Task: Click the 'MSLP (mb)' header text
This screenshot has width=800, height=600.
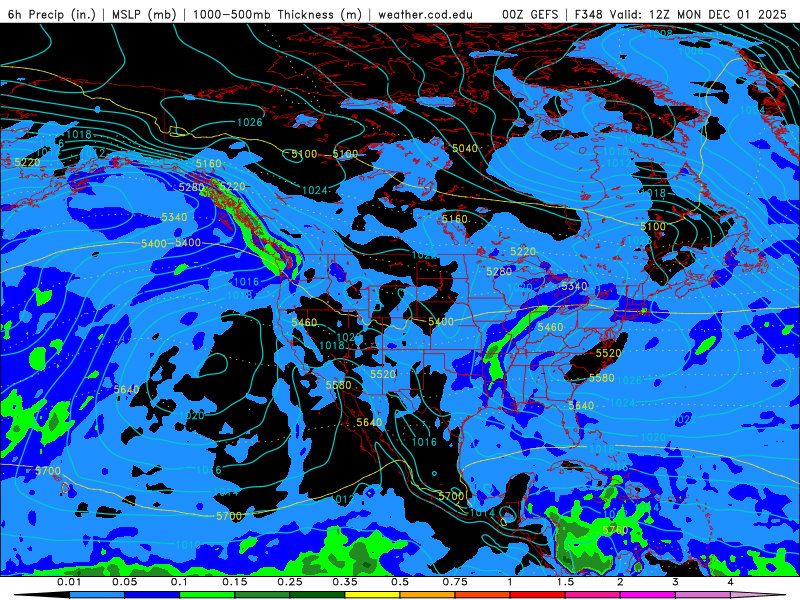Action: (144, 14)
